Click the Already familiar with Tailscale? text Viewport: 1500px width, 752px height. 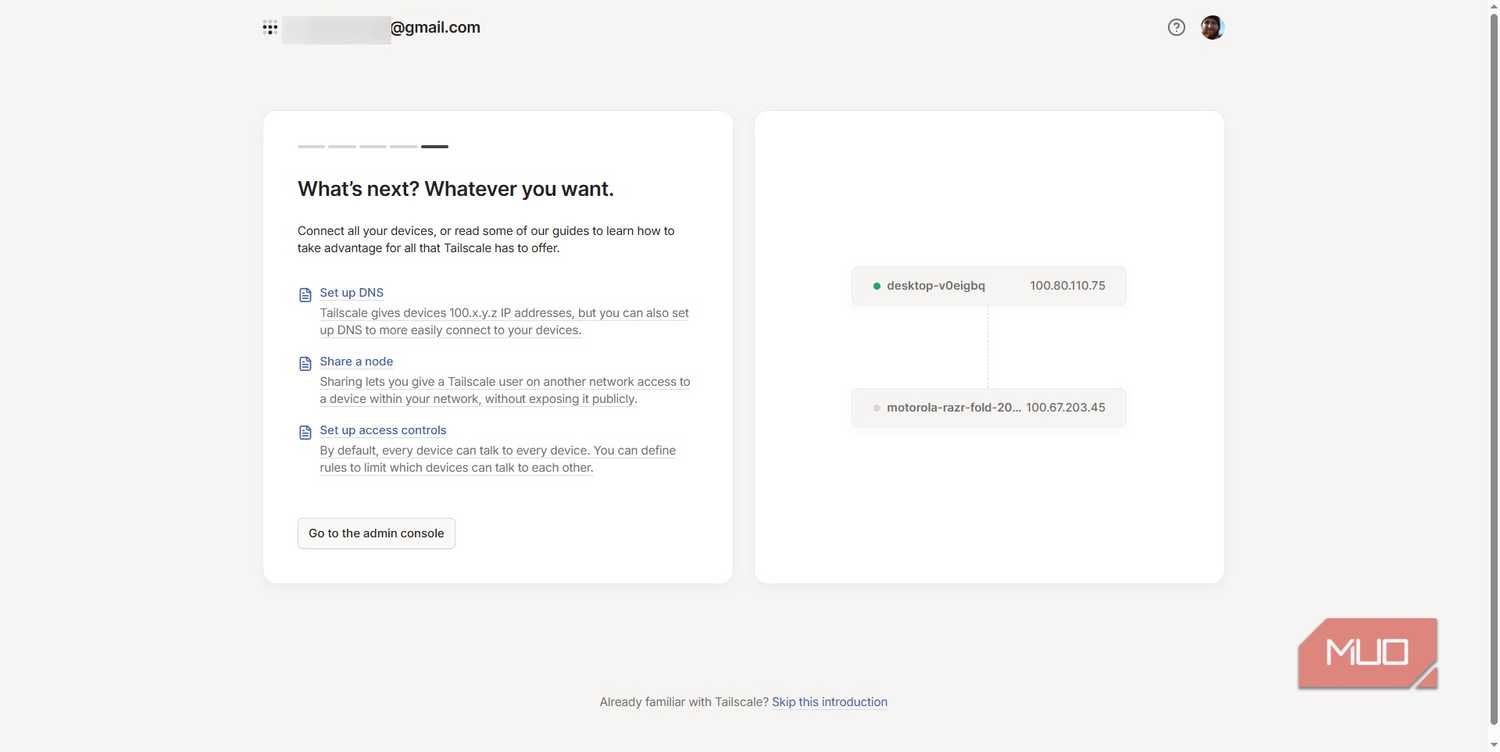684,702
